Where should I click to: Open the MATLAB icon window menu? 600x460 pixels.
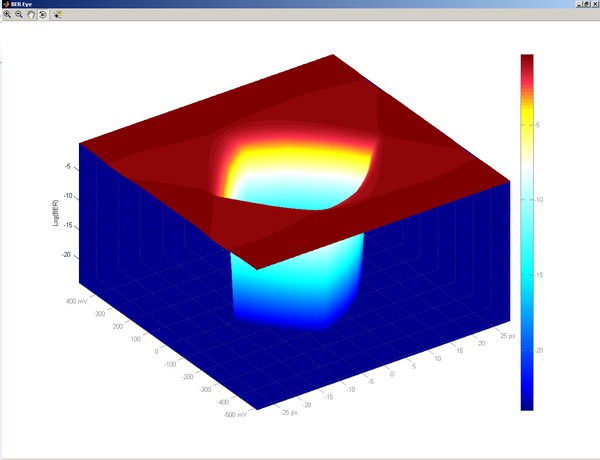(5, 4)
